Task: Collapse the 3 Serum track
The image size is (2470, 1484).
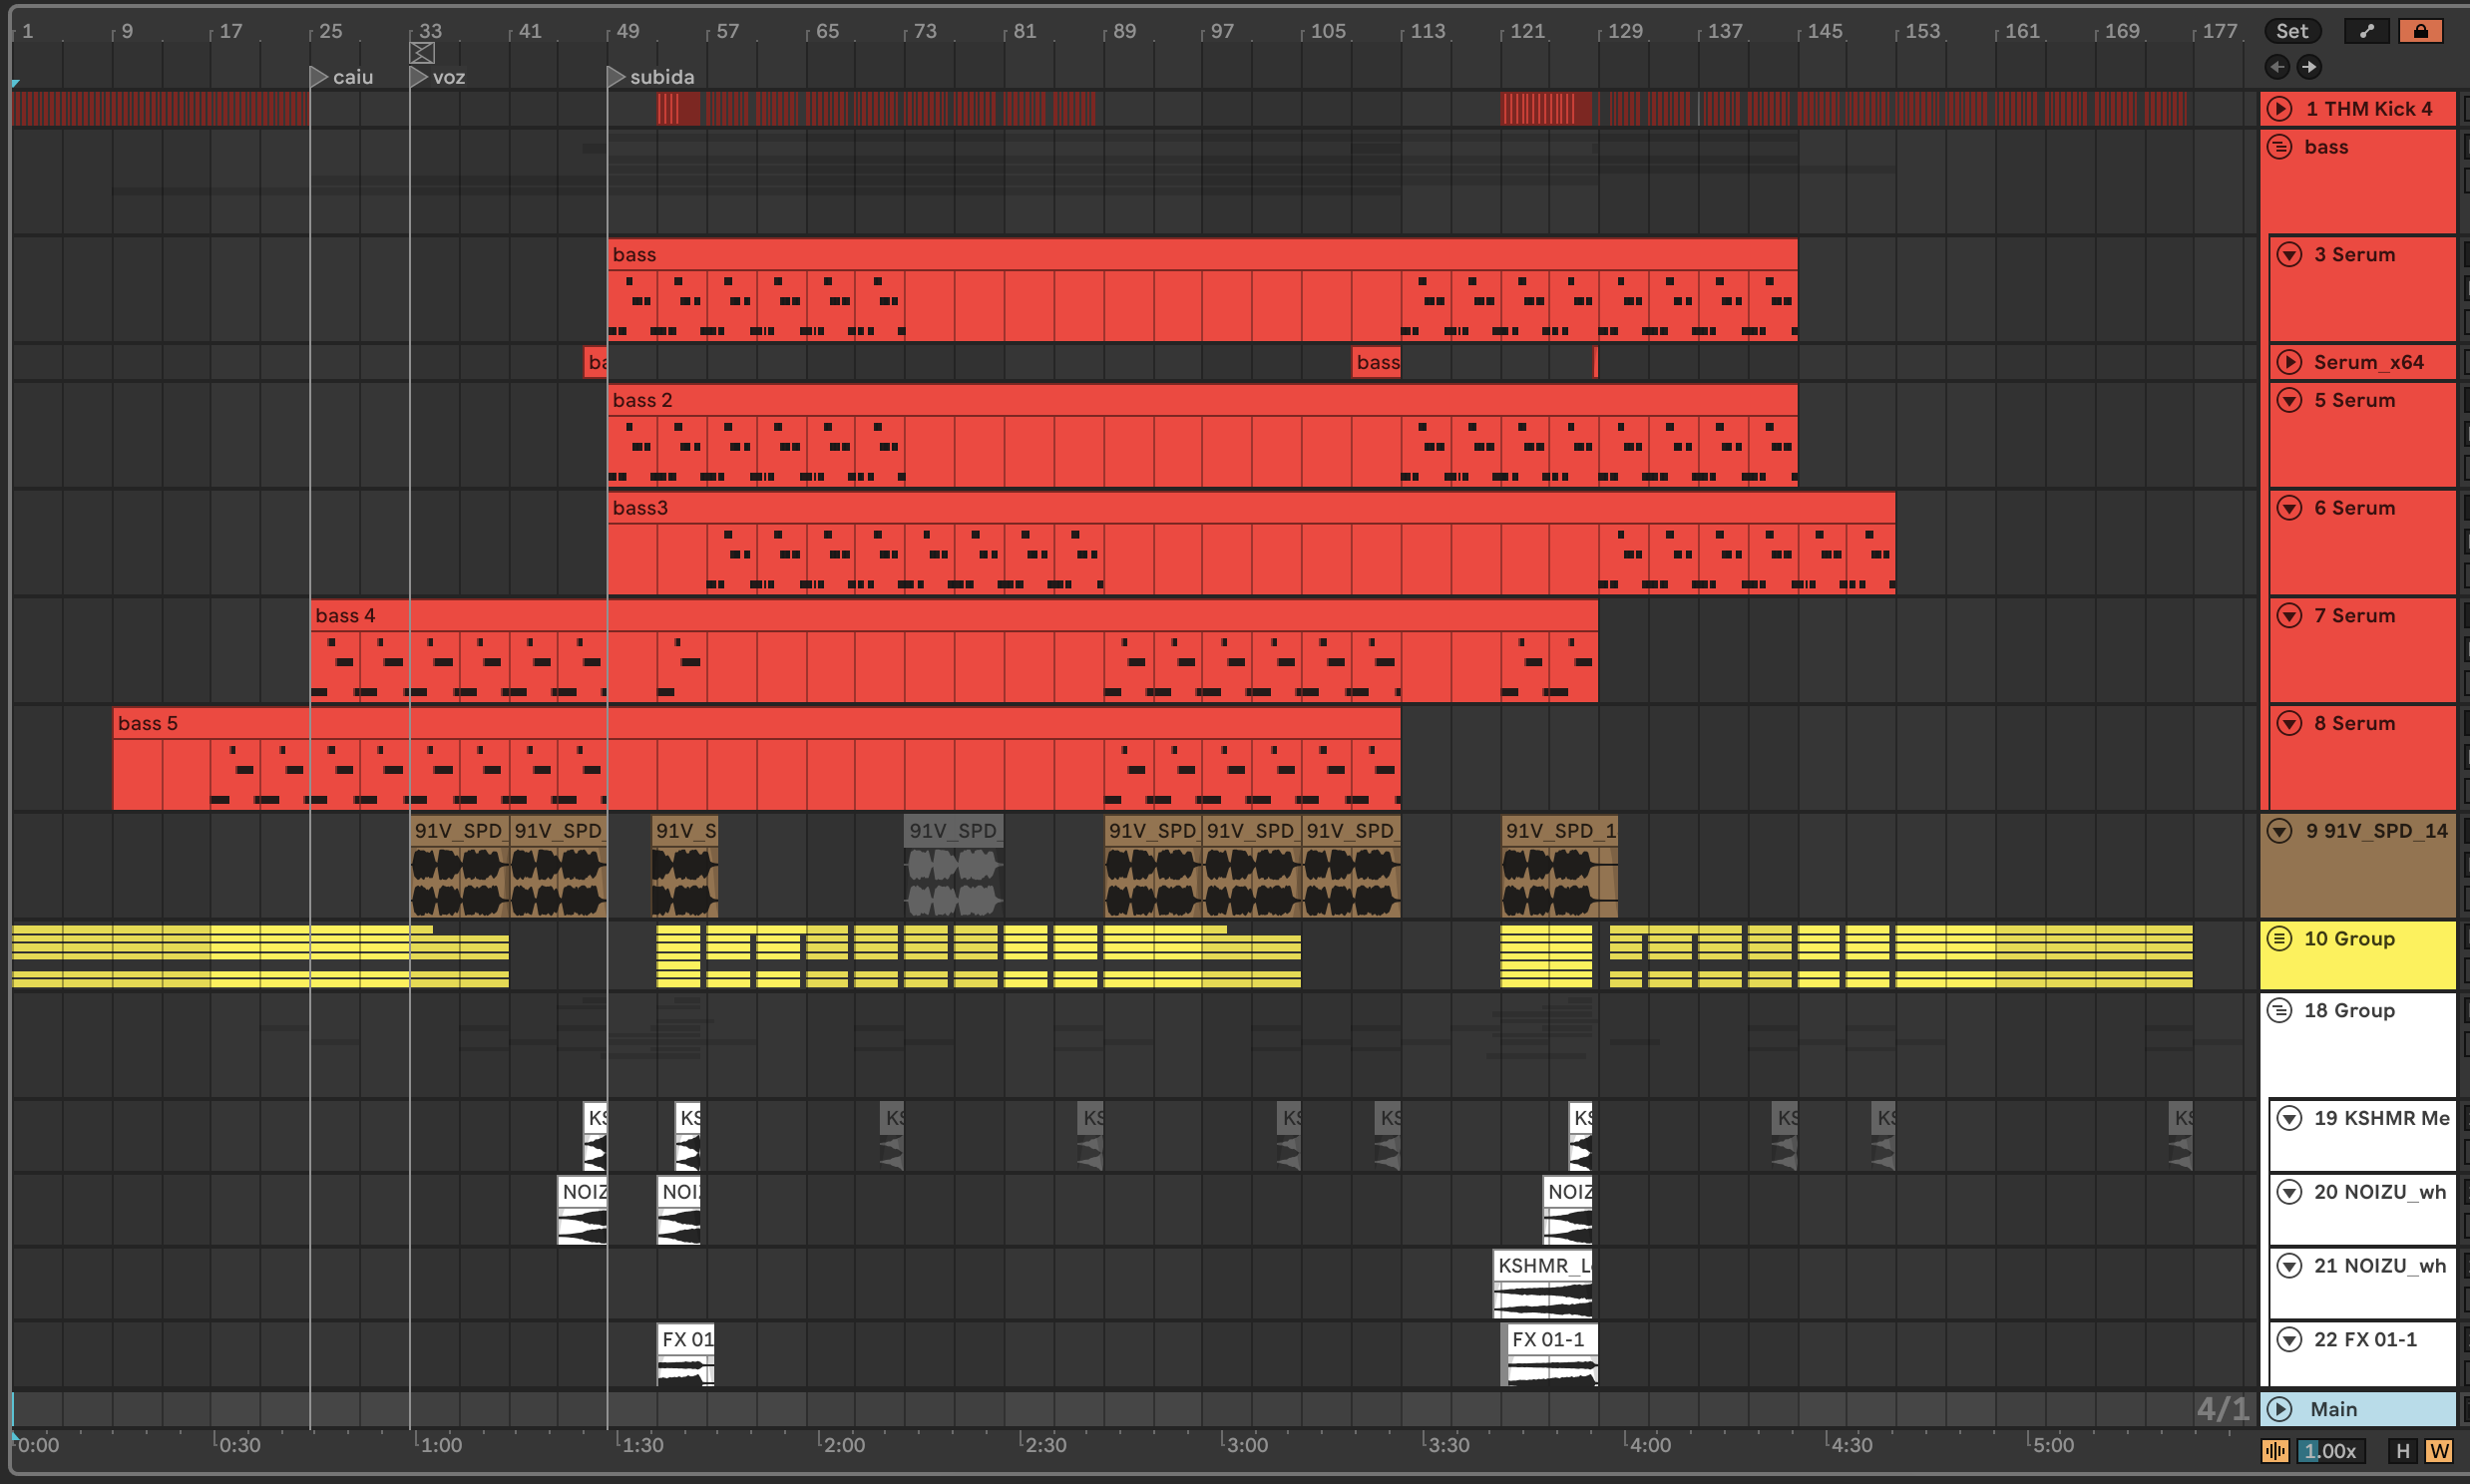Action: [2289, 255]
